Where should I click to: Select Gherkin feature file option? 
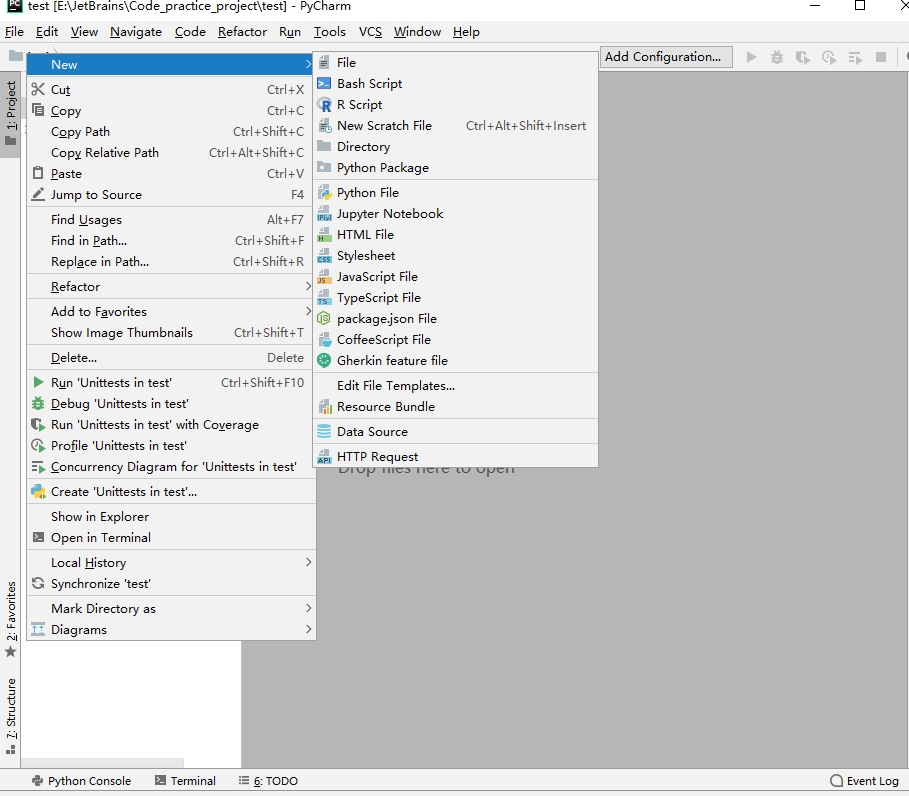tap(391, 361)
